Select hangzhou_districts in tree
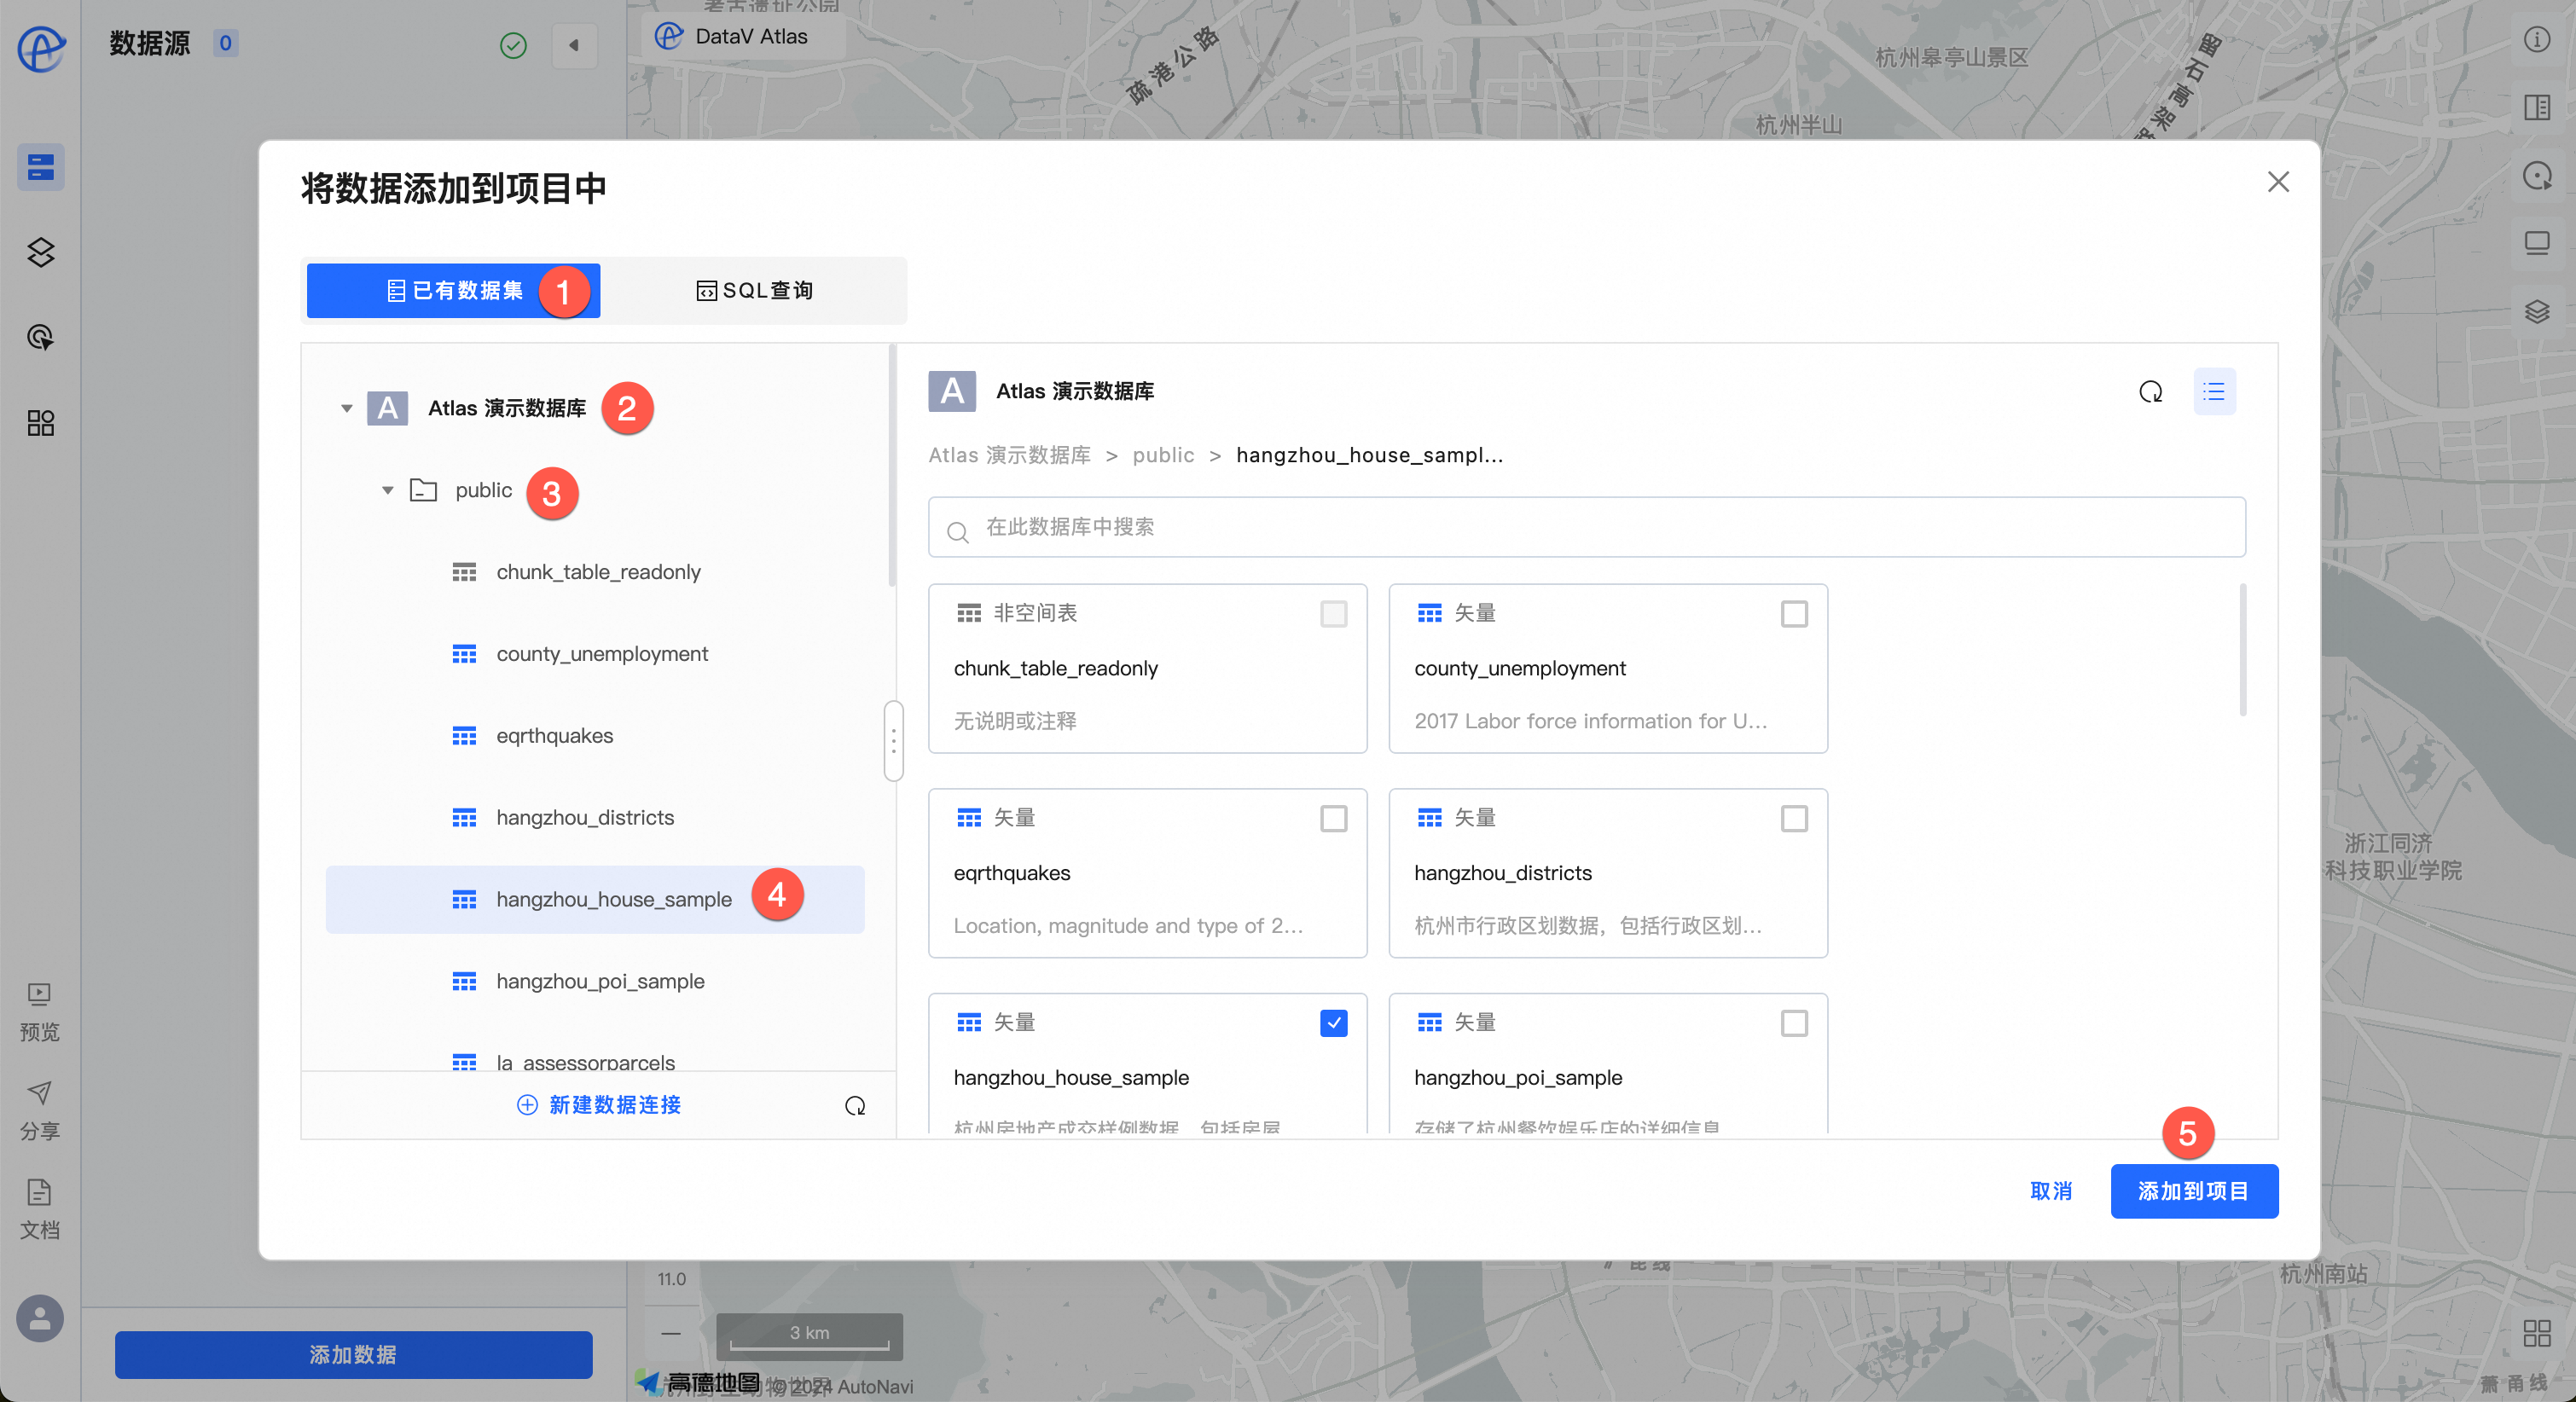Viewport: 2576px width, 1402px height. click(595, 818)
